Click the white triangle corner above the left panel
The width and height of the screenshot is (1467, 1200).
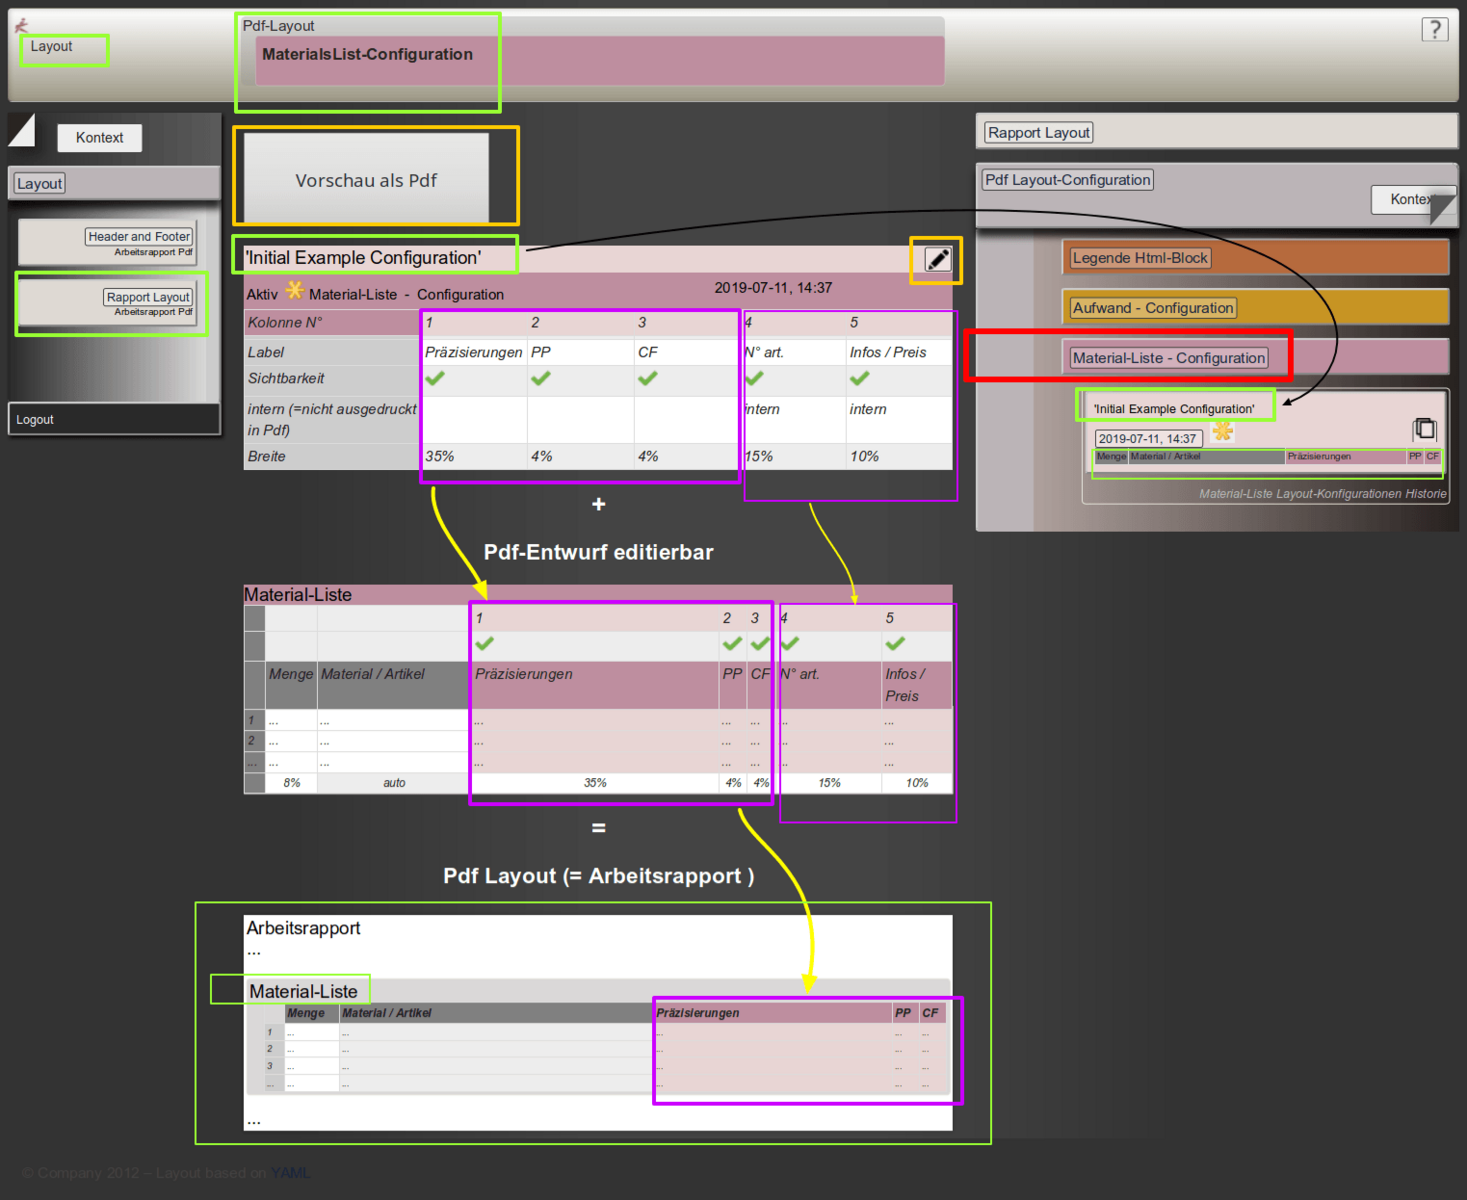click(x=23, y=130)
